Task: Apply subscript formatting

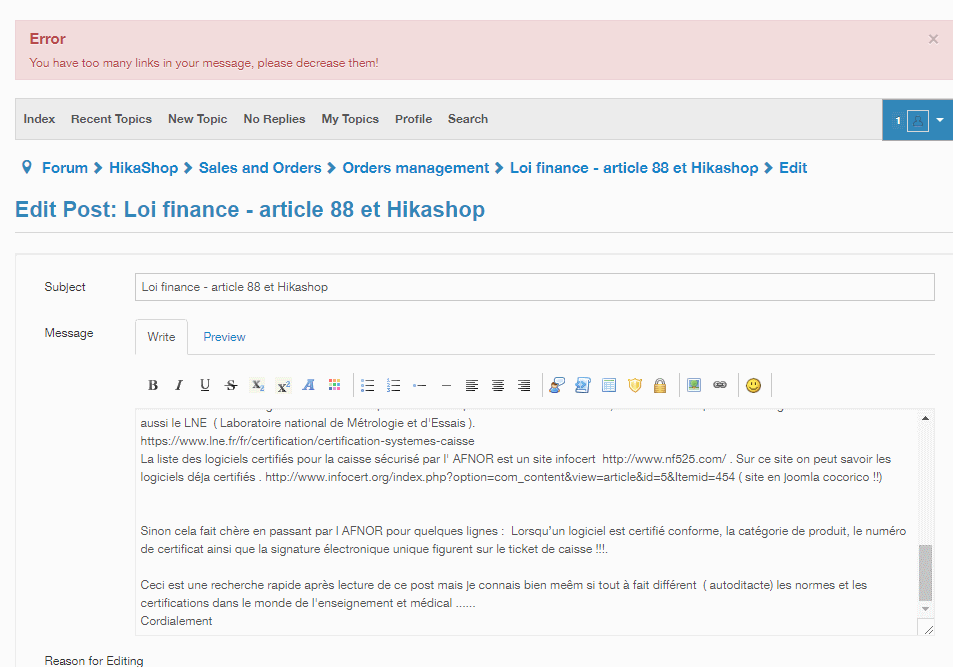Action: pos(257,385)
